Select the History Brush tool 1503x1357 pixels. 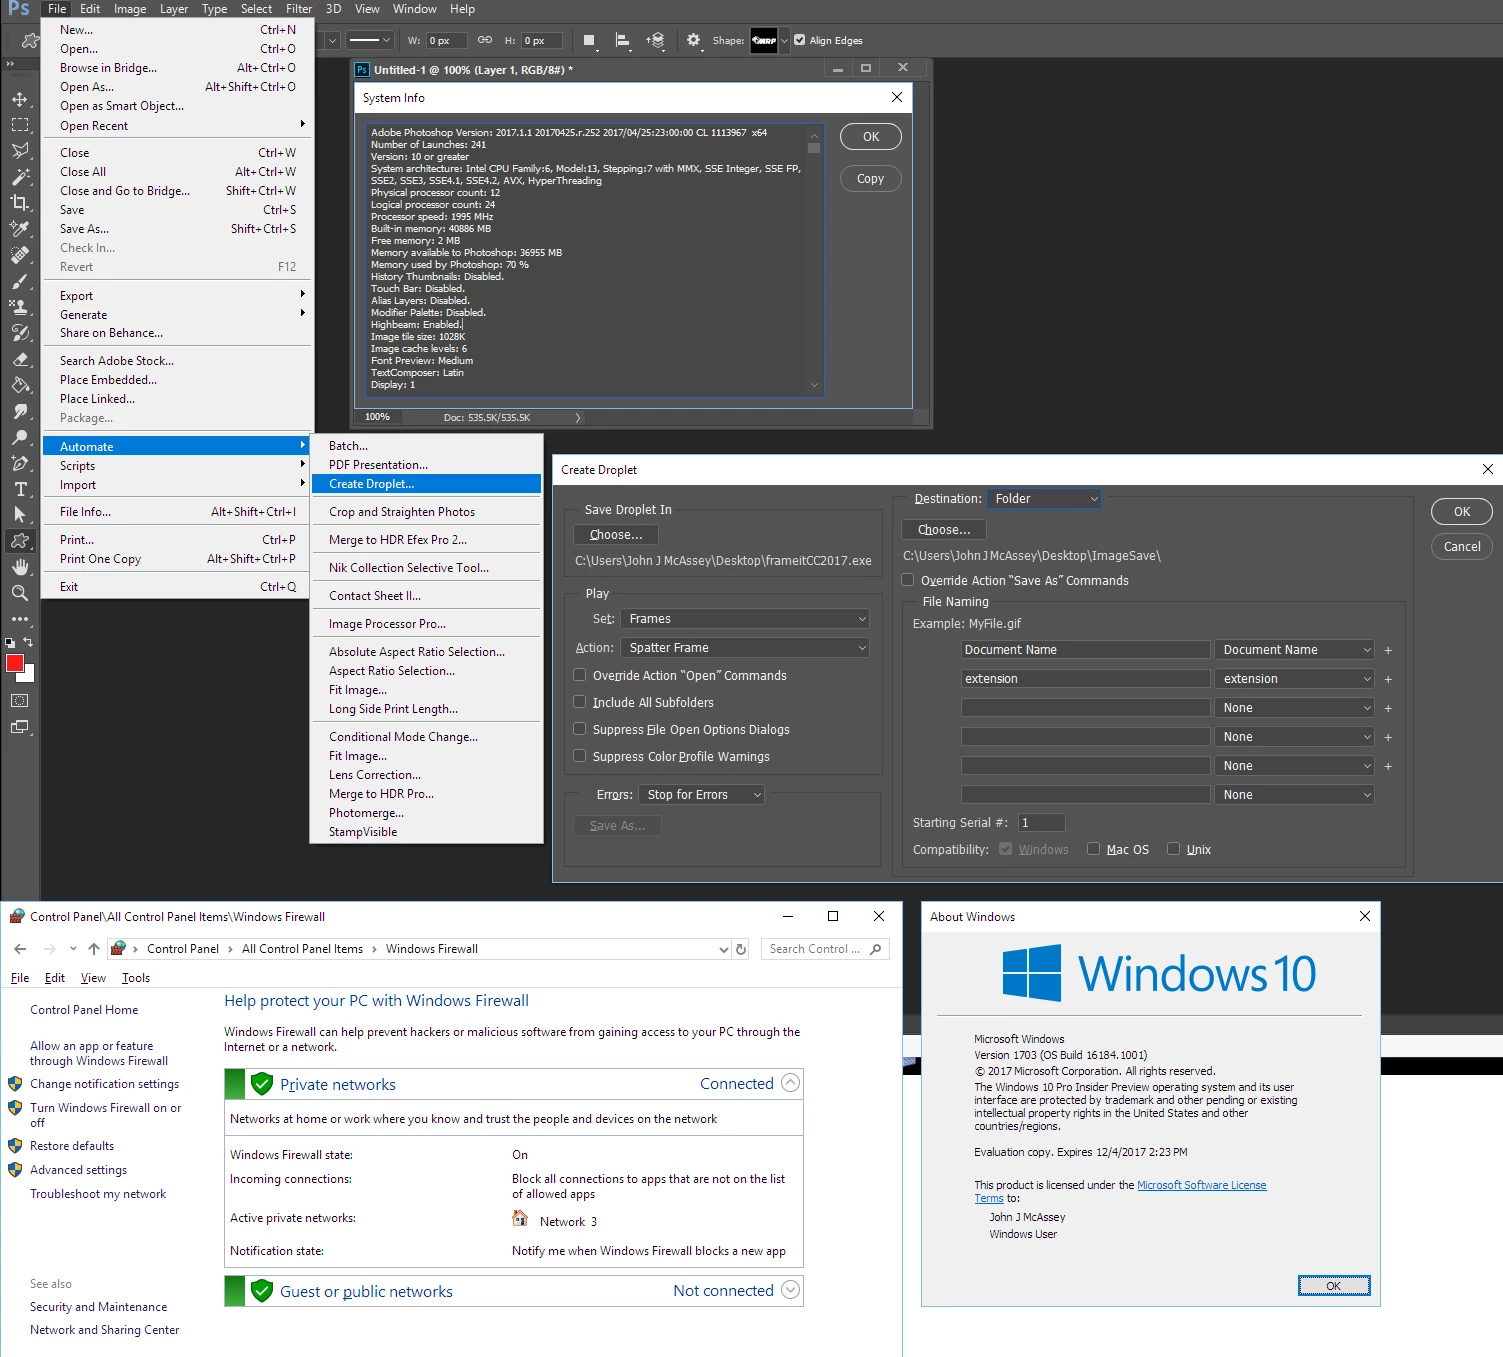[x=19, y=333]
